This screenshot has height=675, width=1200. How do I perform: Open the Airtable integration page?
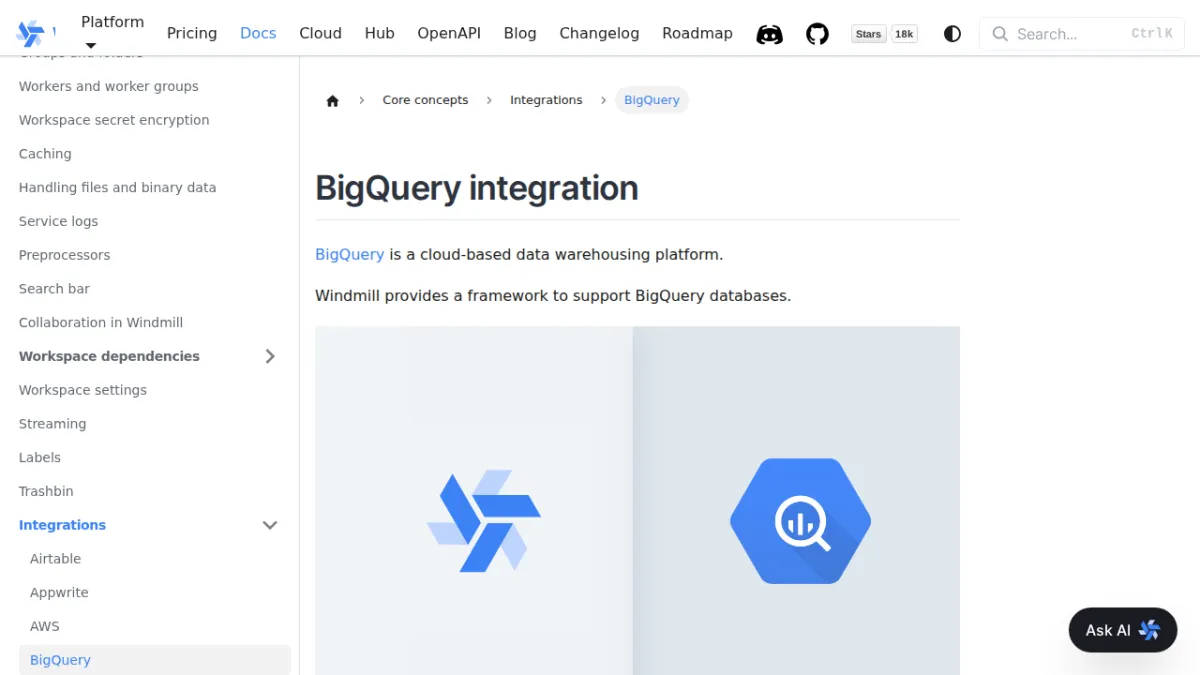(x=55, y=559)
